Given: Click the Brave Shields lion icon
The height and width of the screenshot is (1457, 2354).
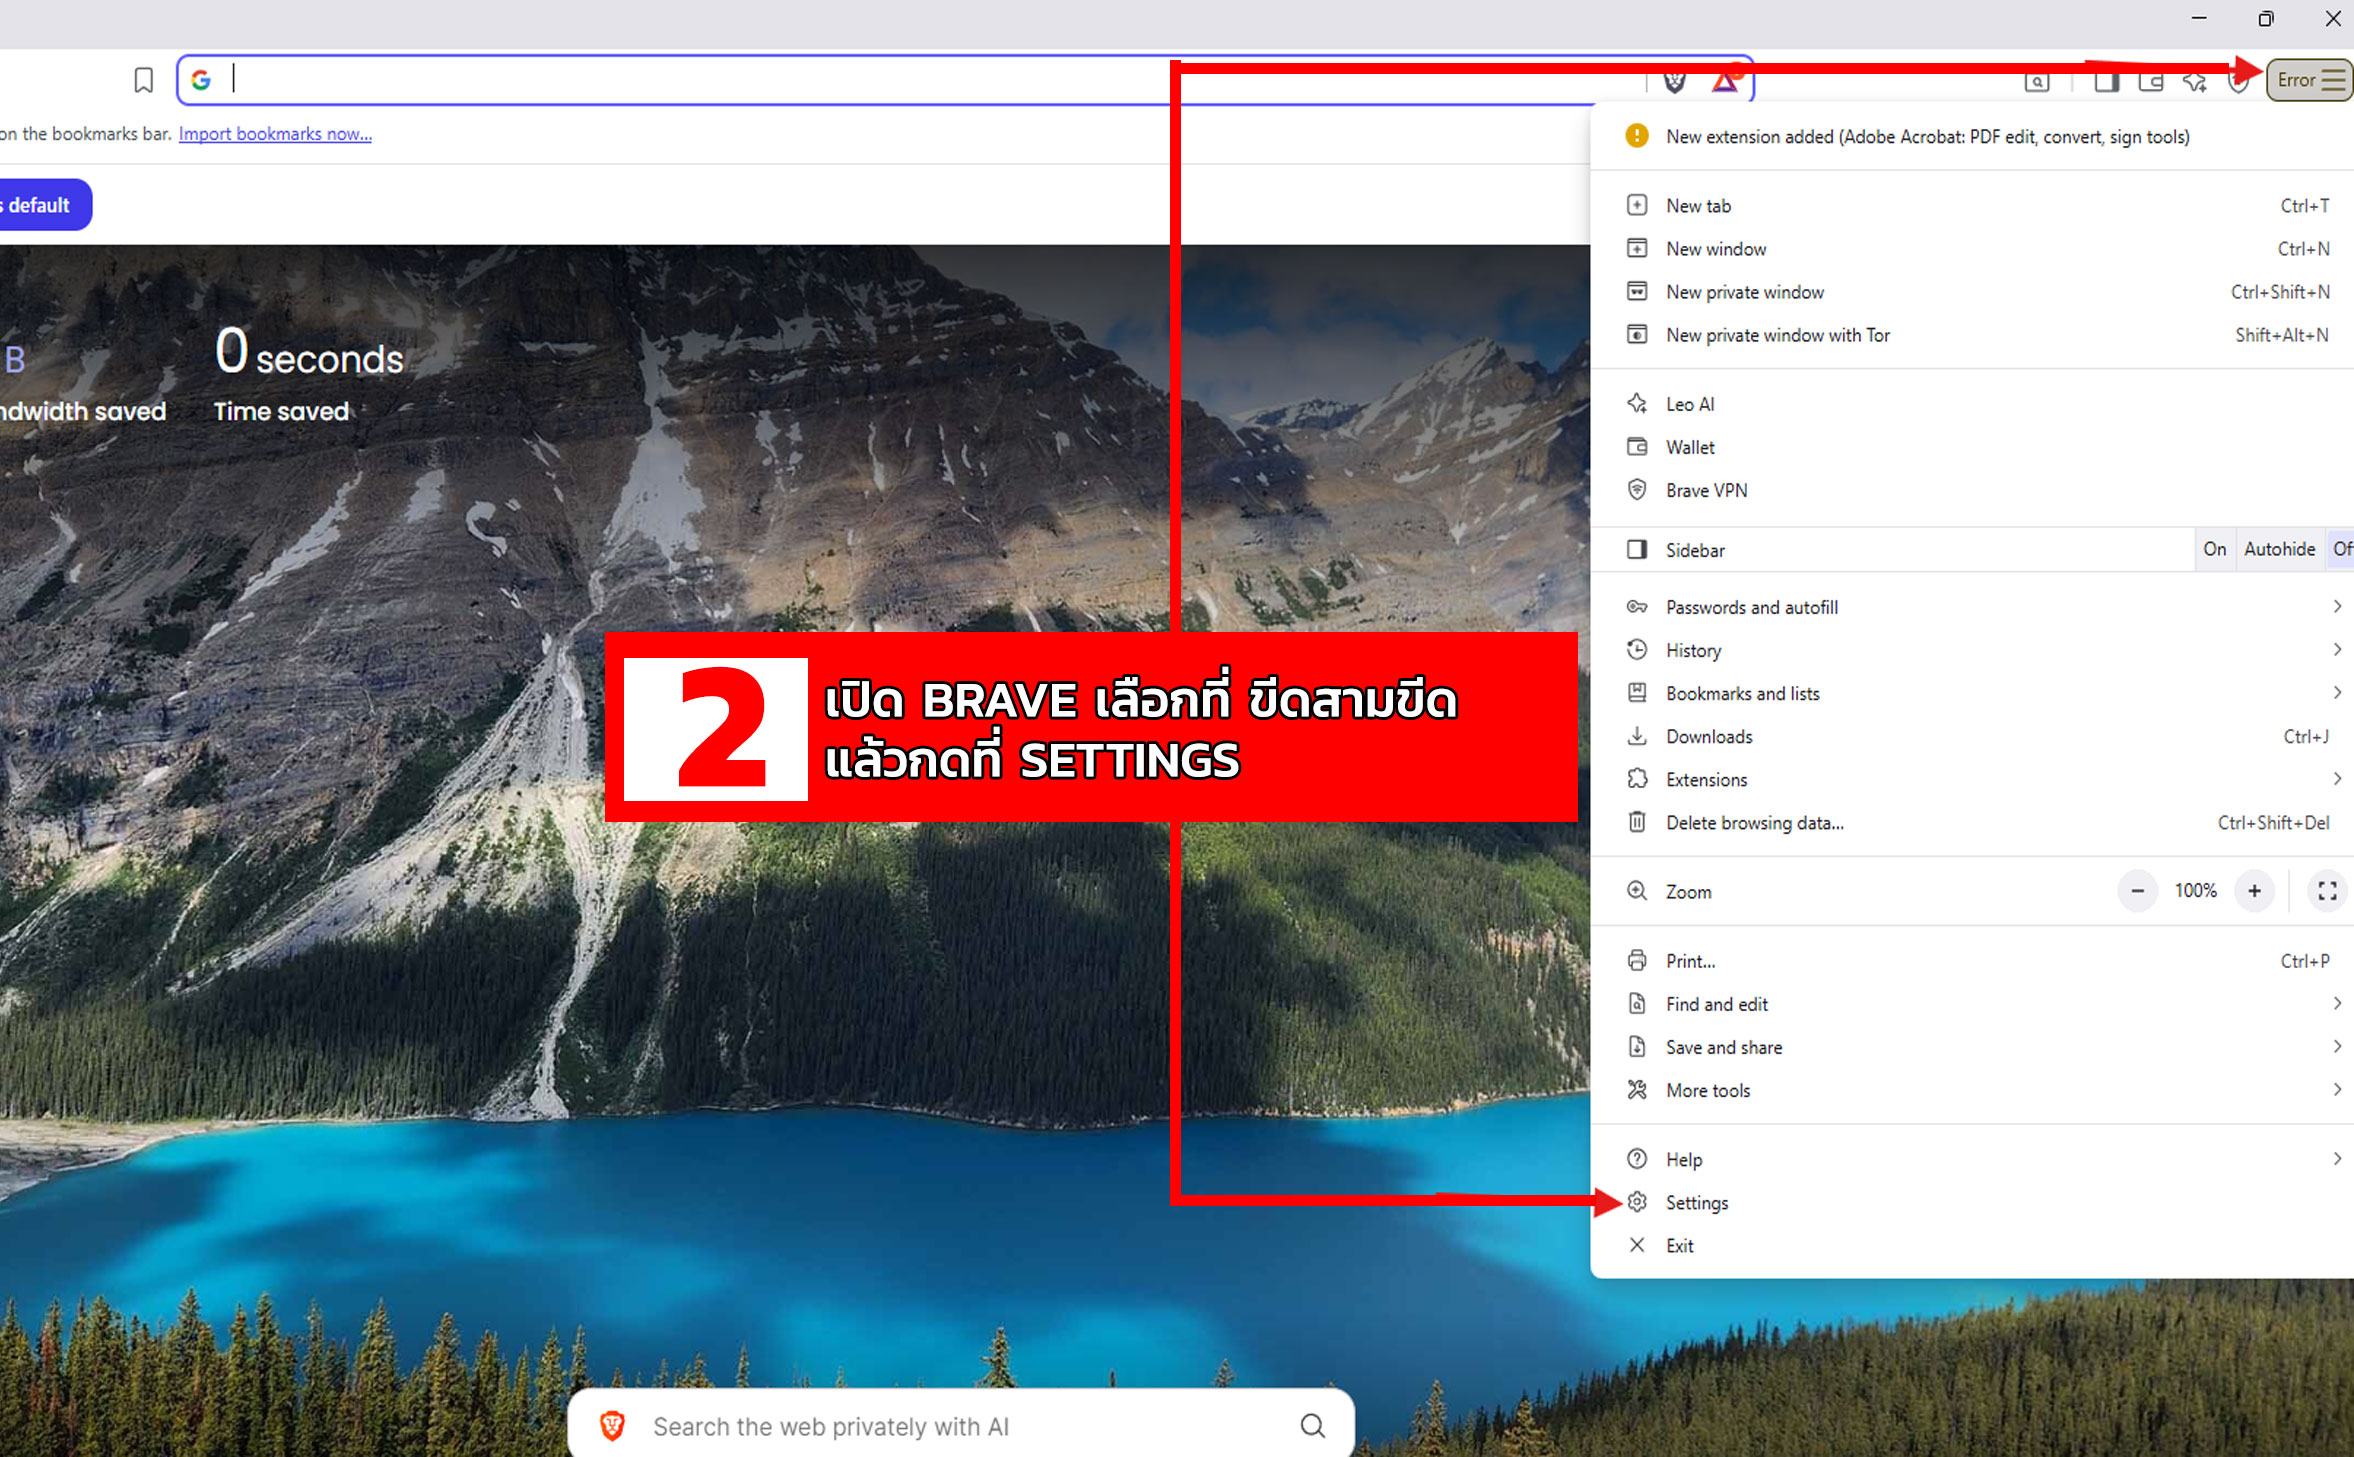Looking at the screenshot, I should (1675, 81).
